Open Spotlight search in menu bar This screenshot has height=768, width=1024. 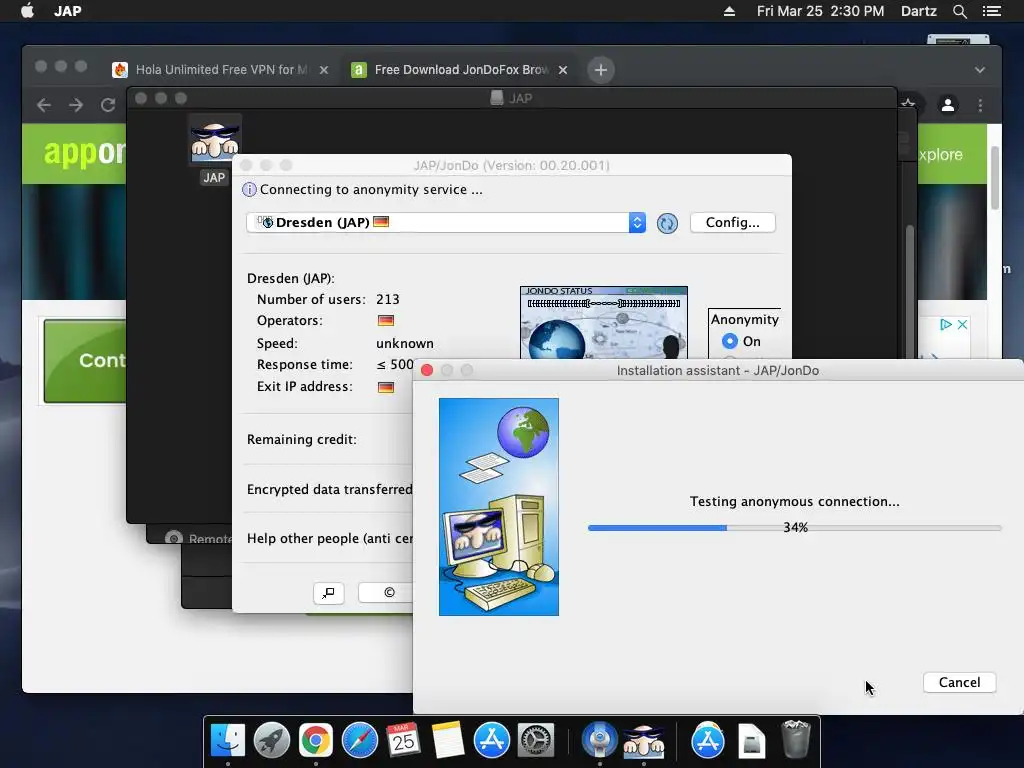point(959,11)
